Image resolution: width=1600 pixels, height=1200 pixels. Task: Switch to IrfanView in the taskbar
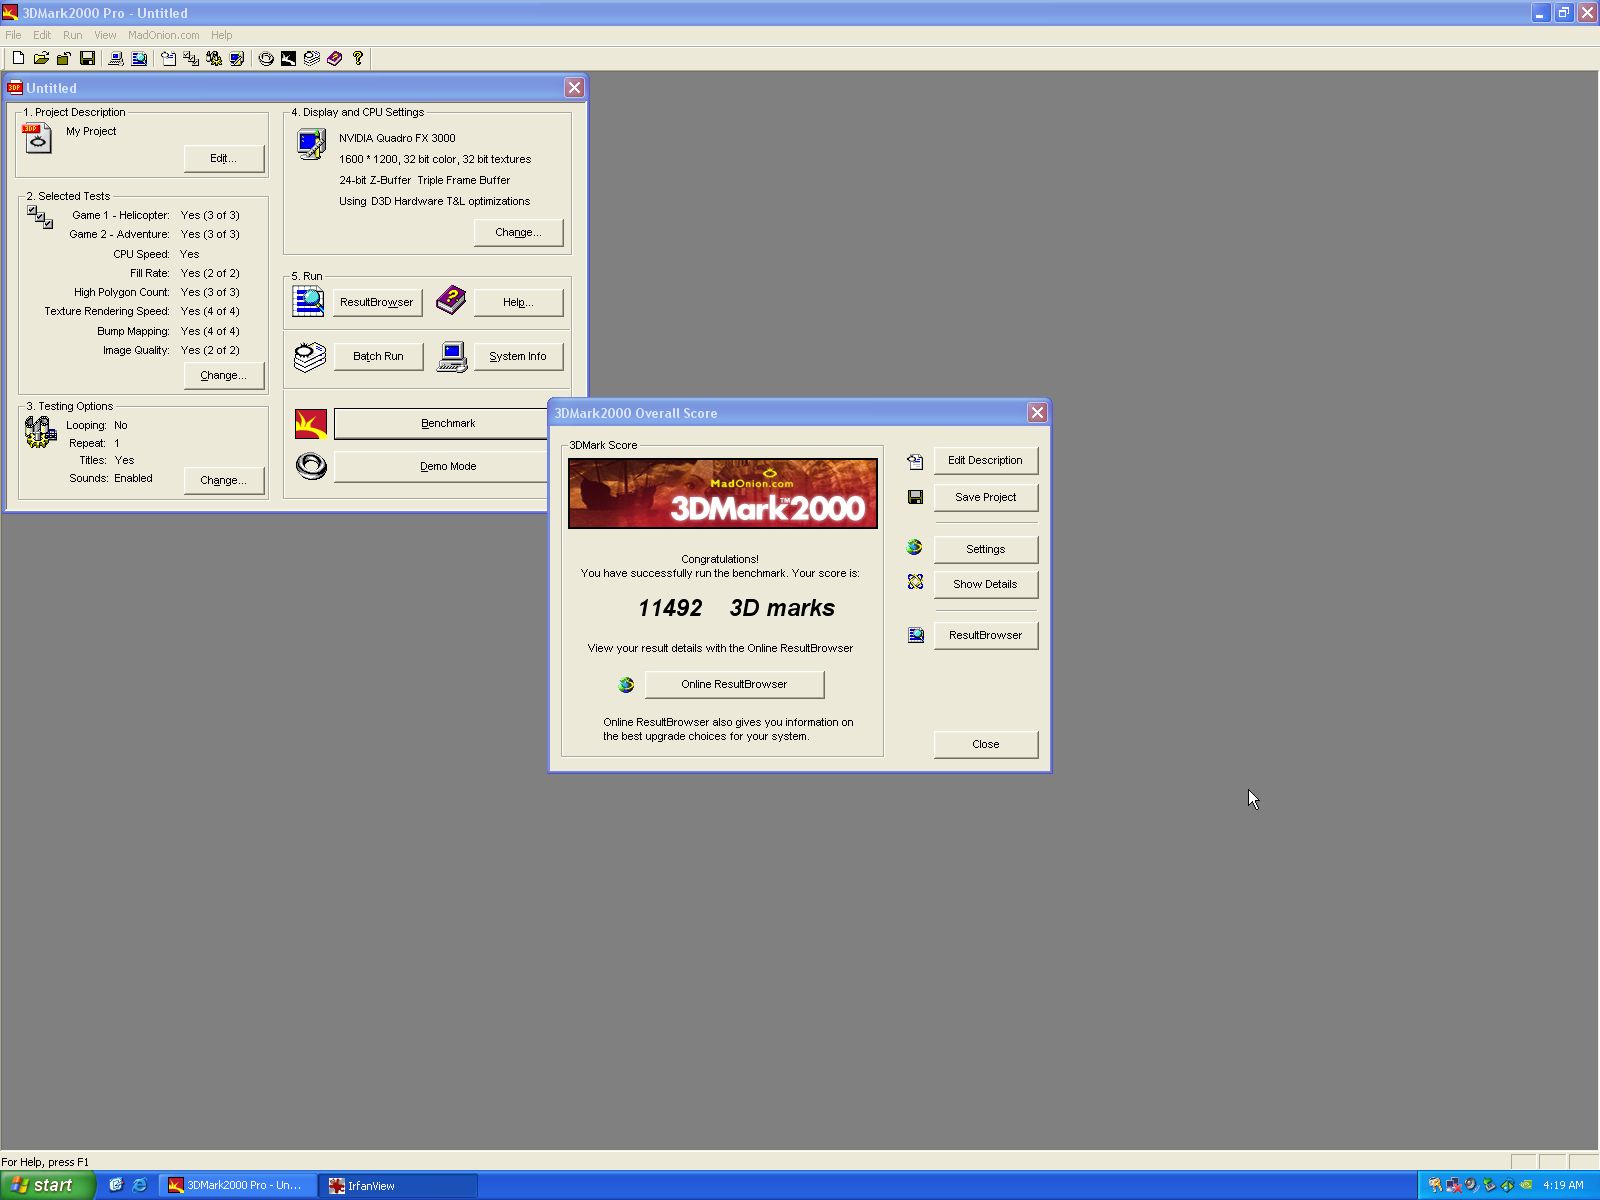click(x=398, y=1186)
